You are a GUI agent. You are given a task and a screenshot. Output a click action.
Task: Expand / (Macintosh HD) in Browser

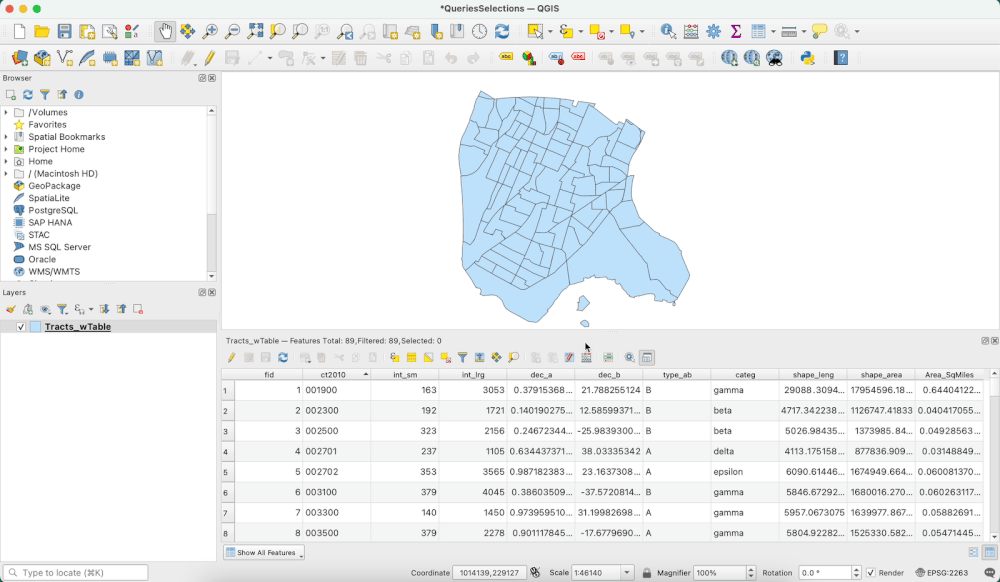click(x=6, y=173)
